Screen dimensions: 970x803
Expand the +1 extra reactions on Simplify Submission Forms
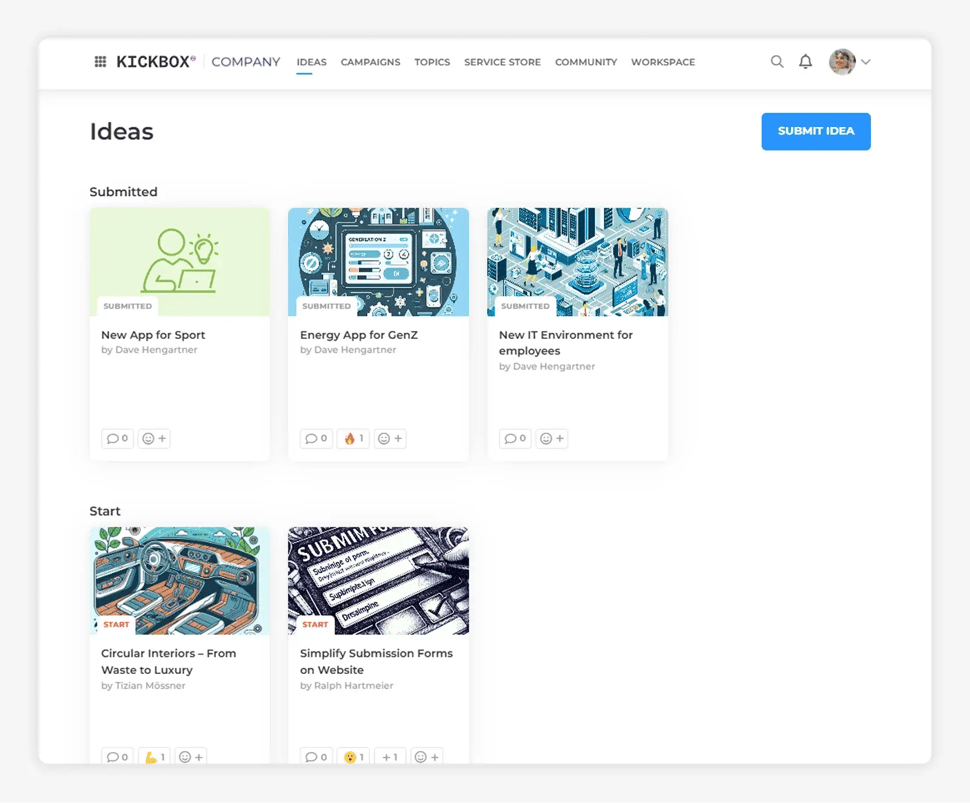tap(389, 757)
